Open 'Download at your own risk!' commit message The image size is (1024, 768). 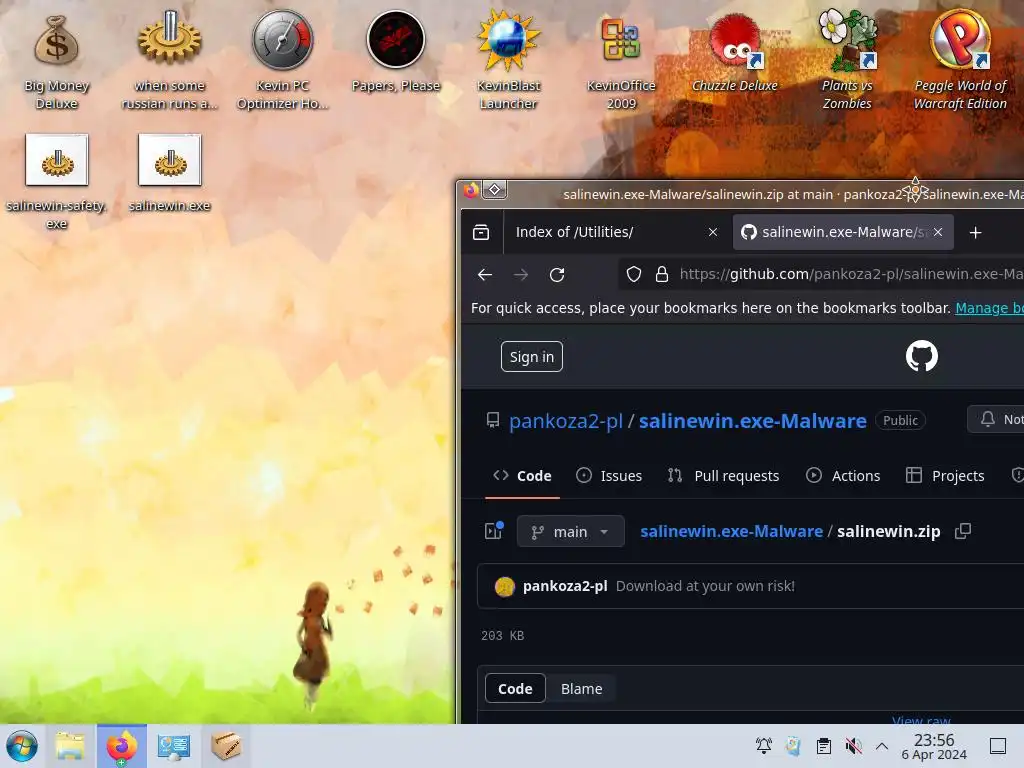[x=705, y=586]
